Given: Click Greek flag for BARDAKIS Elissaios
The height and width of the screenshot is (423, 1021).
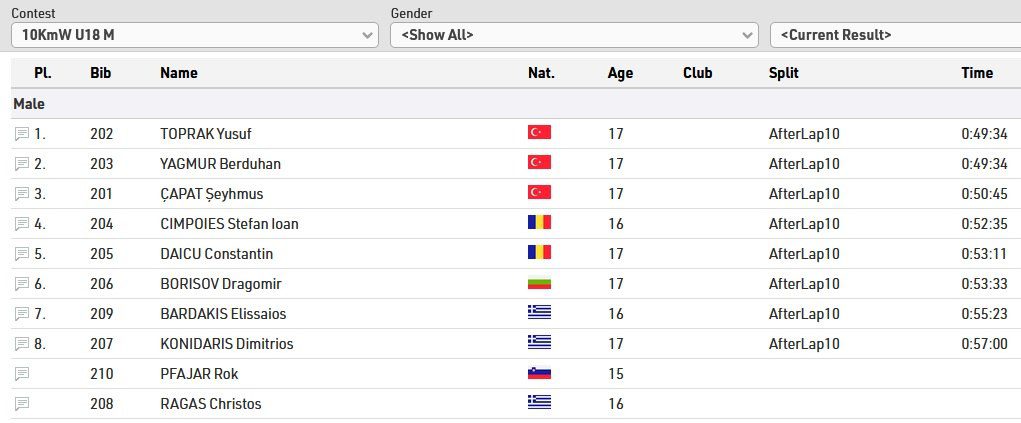Looking at the screenshot, I should click(x=539, y=312).
